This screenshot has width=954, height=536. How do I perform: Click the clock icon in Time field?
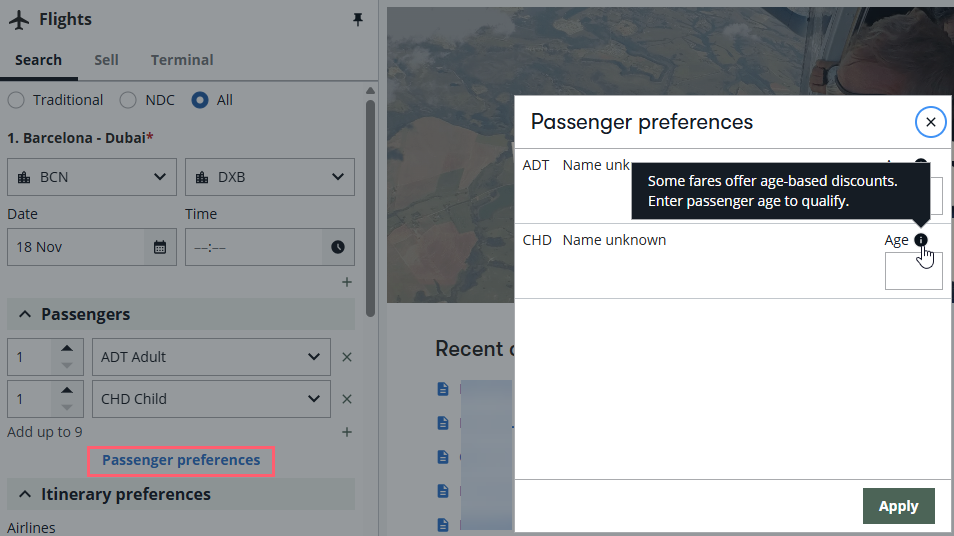338,247
